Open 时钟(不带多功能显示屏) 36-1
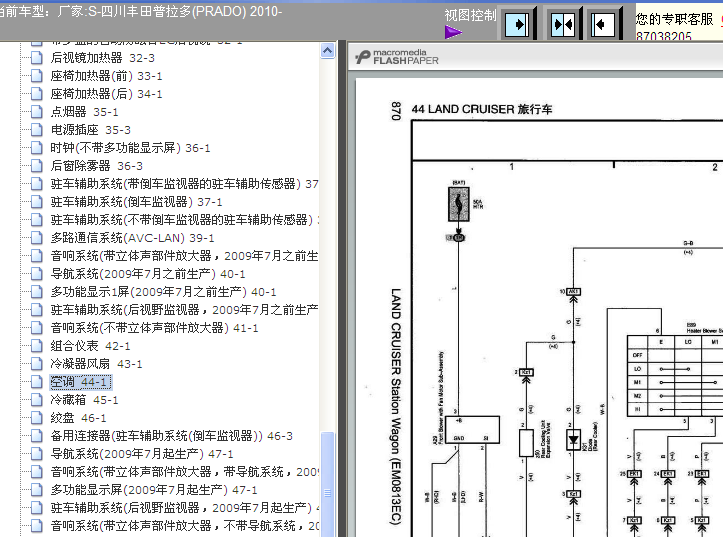This screenshot has width=723, height=537. pyautogui.click(x=130, y=148)
